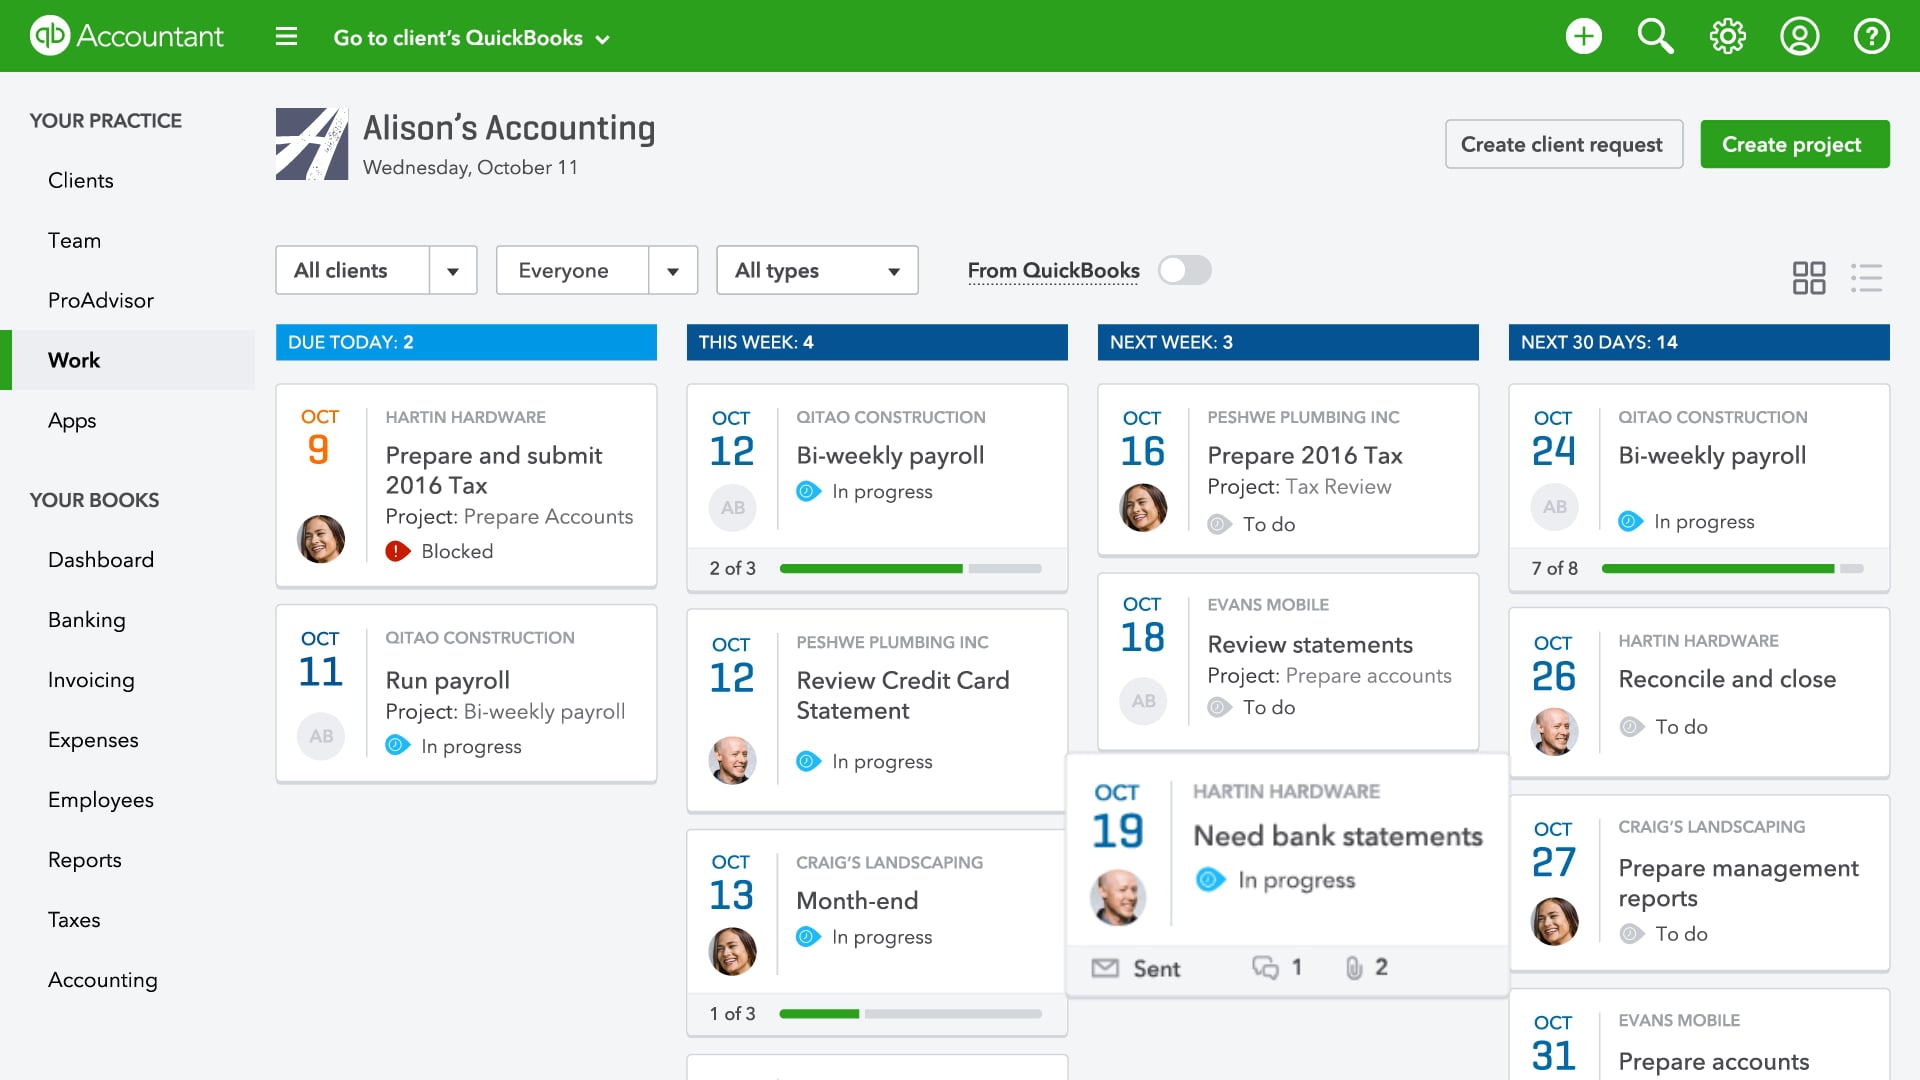This screenshot has width=1920, height=1080.
Task: Click To do icon on Reconcile and close
Action: pyautogui.click(x=1631, y=727)
